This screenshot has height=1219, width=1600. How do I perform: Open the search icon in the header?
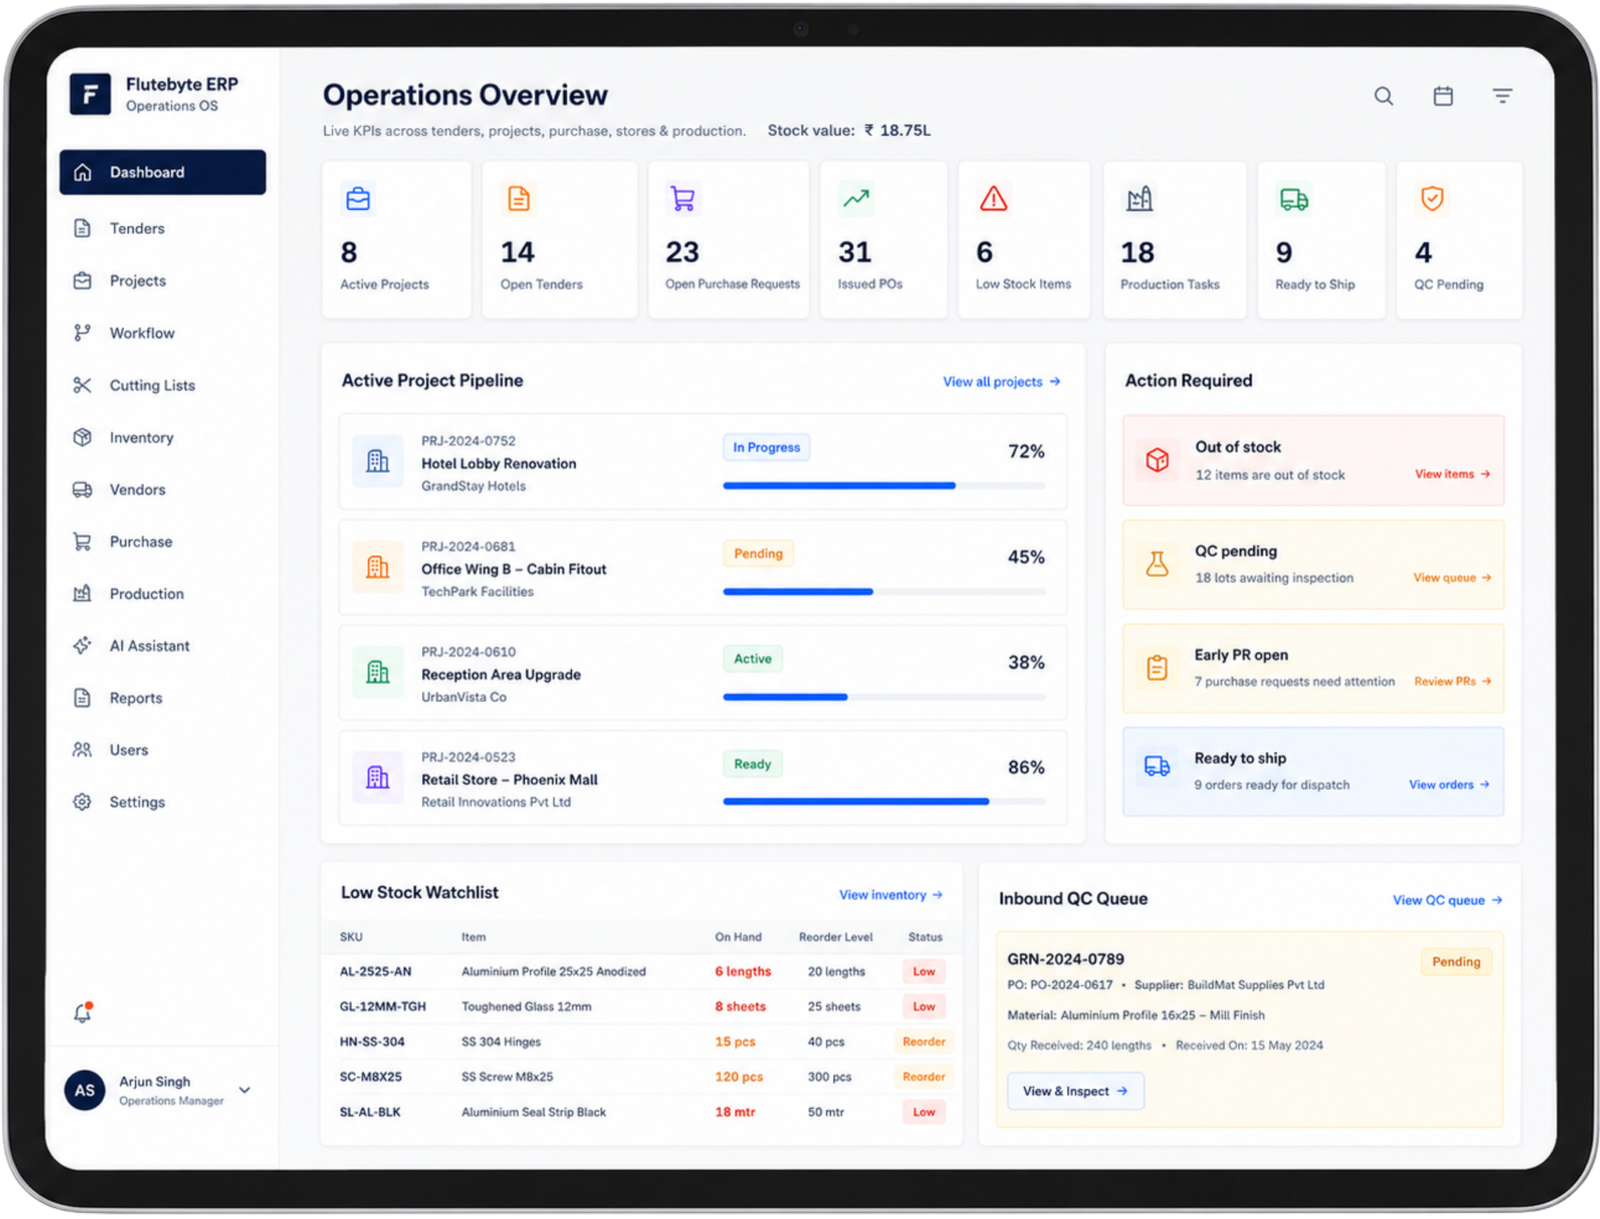1383,96
